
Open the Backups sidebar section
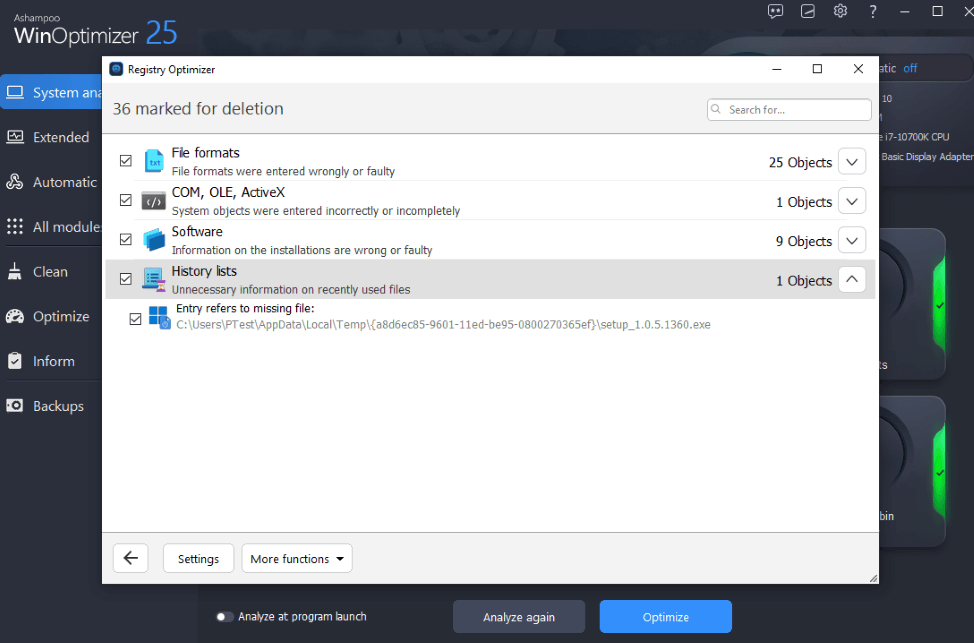point(52,406)
